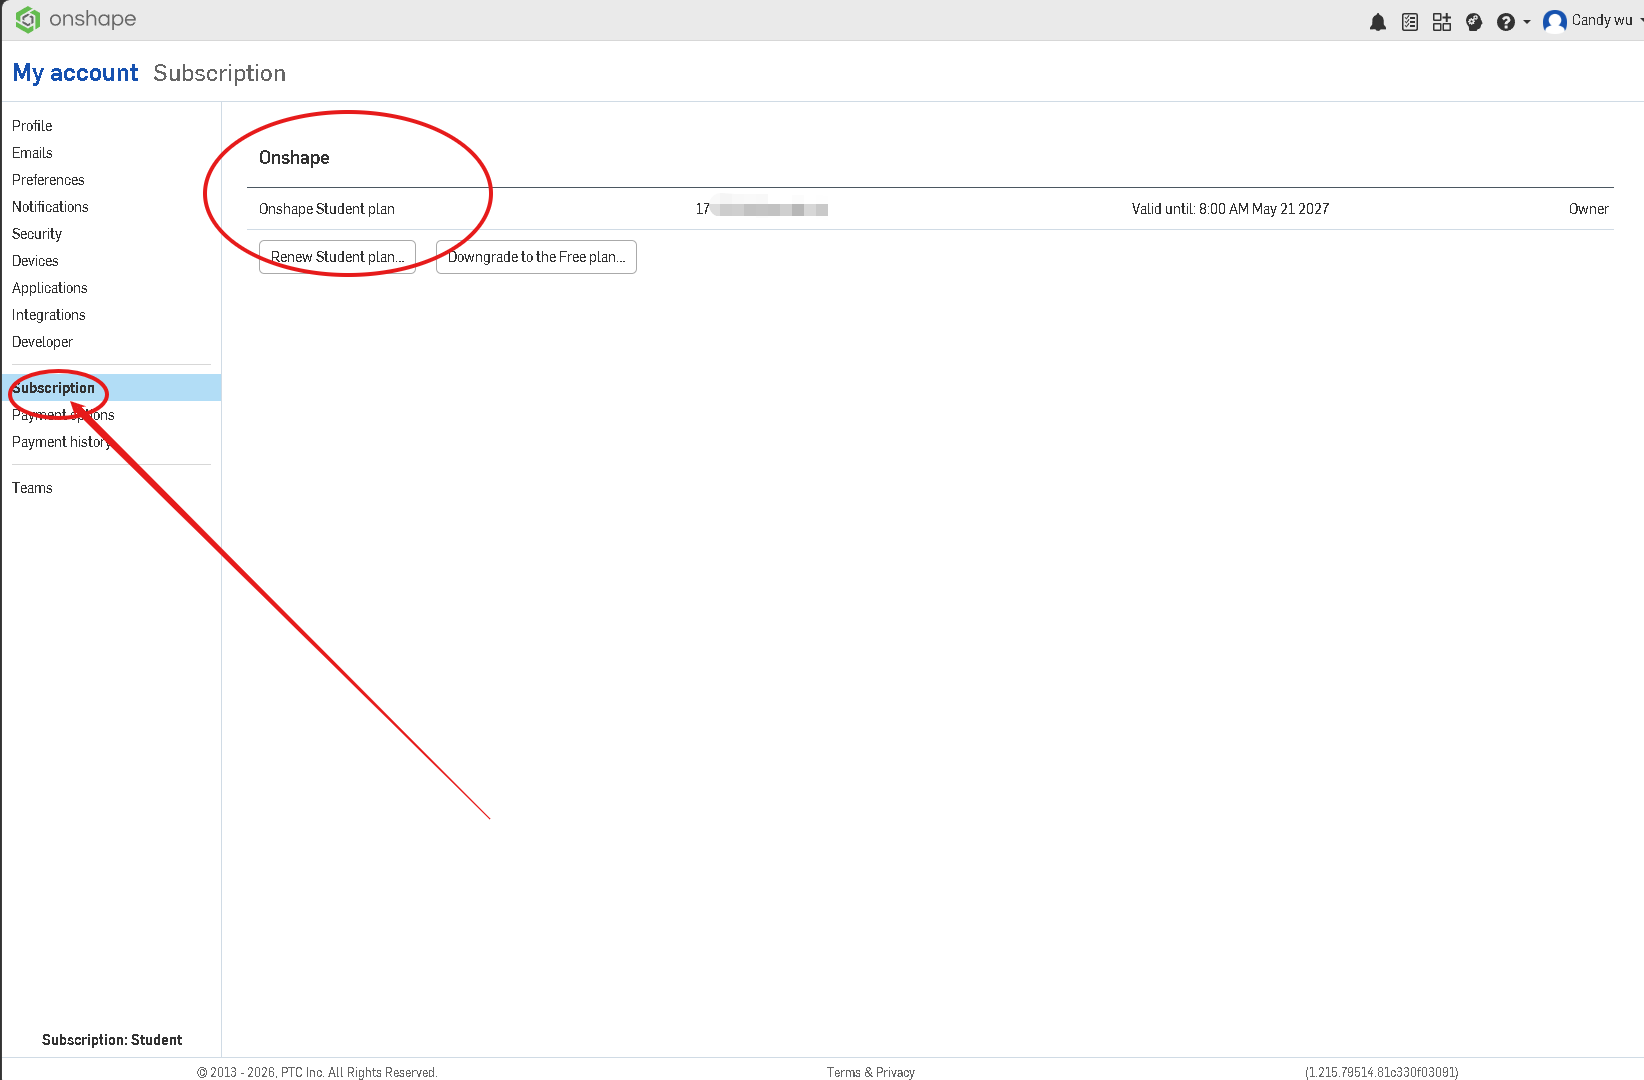1644x1080 pixels.
Task: Go to the Profile section
Action: pos(32,126)
